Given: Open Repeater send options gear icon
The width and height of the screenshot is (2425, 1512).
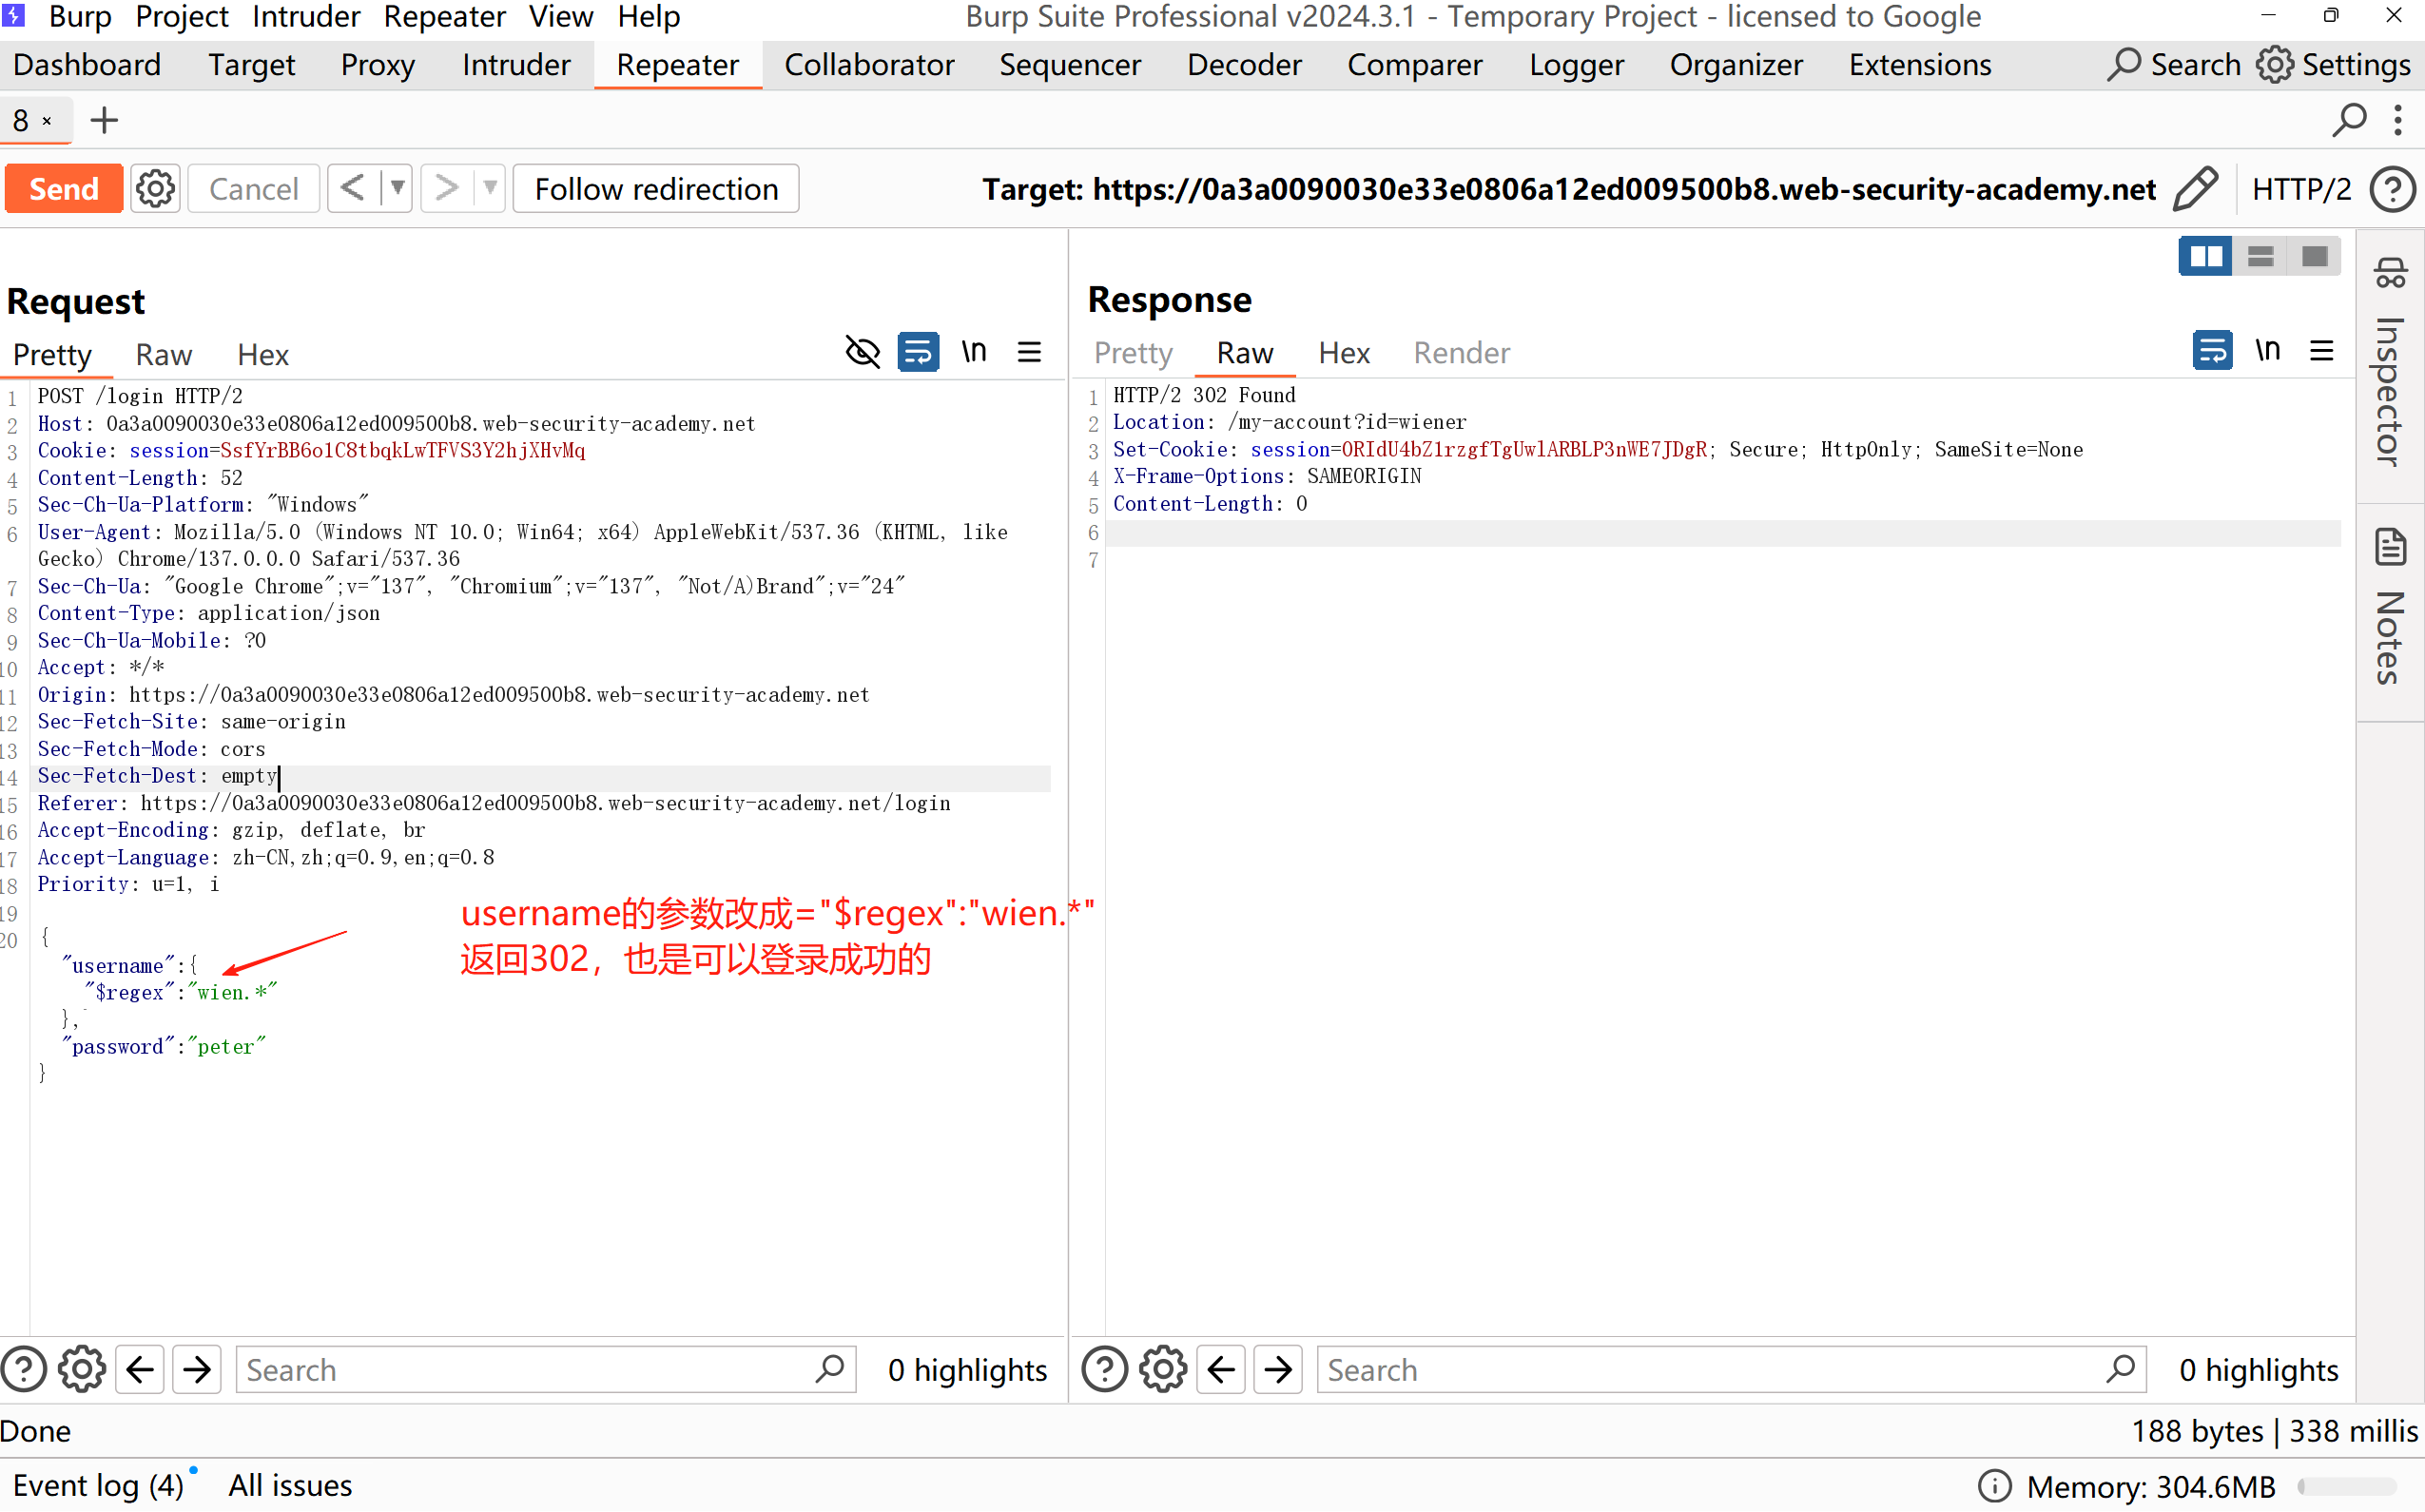Looking at the screenshot, I should click(x=155, y=189).
